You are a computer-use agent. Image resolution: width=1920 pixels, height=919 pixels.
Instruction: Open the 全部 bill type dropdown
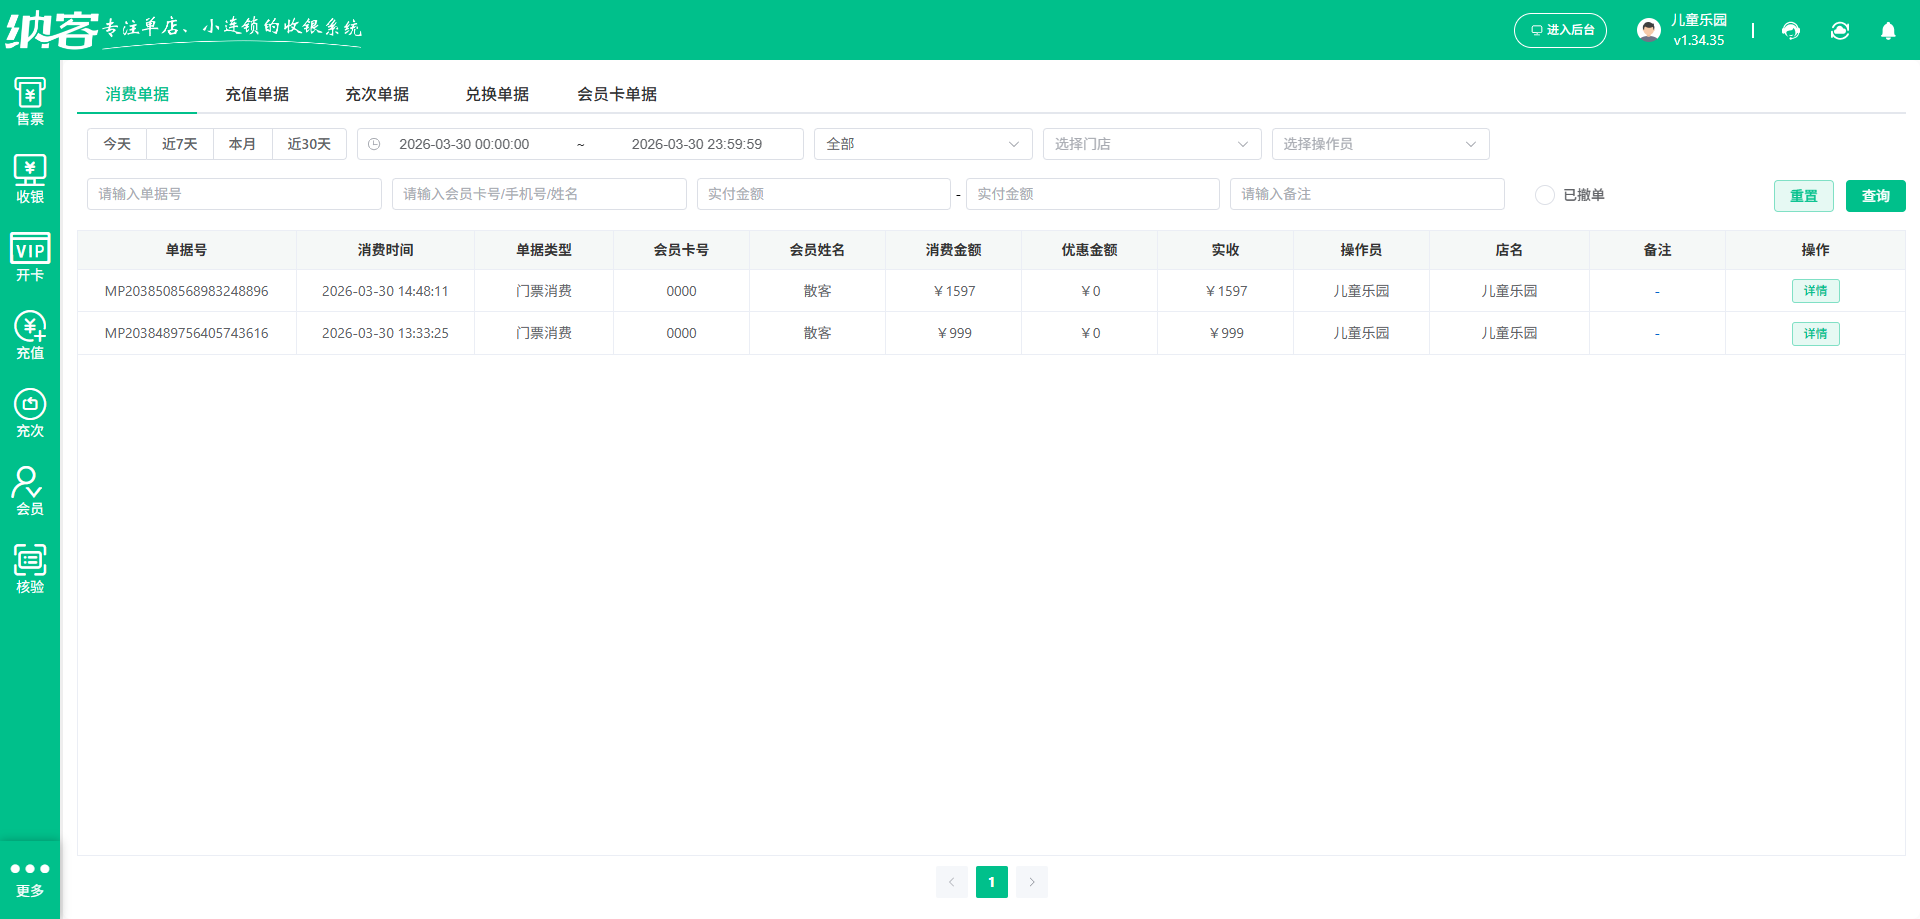pos(922,143)
